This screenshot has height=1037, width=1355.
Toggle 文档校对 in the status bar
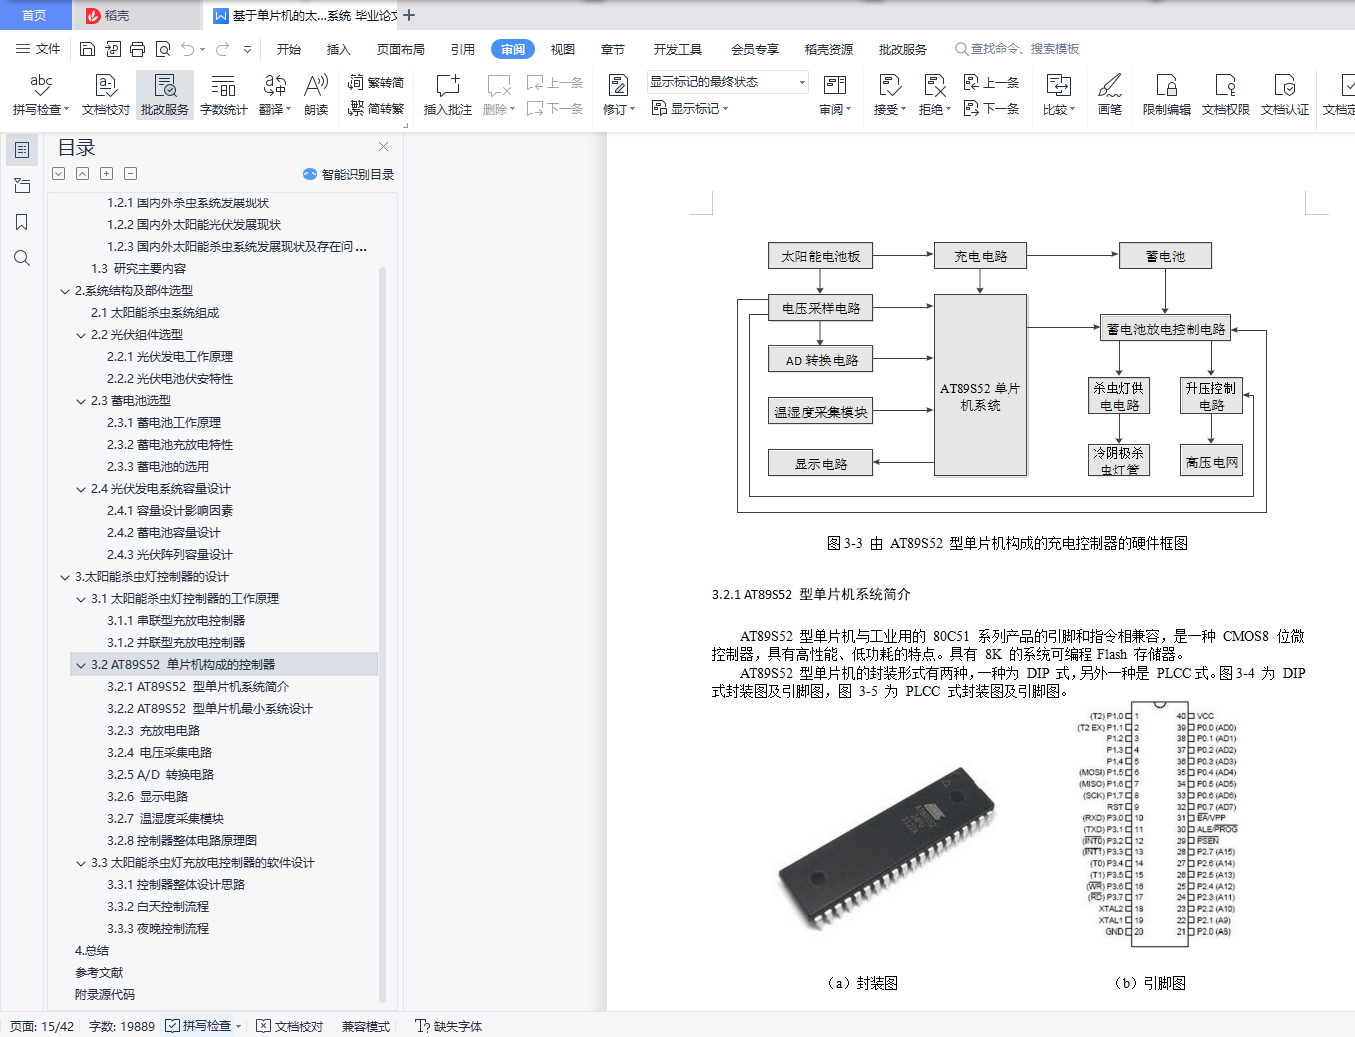point(290,1026)
